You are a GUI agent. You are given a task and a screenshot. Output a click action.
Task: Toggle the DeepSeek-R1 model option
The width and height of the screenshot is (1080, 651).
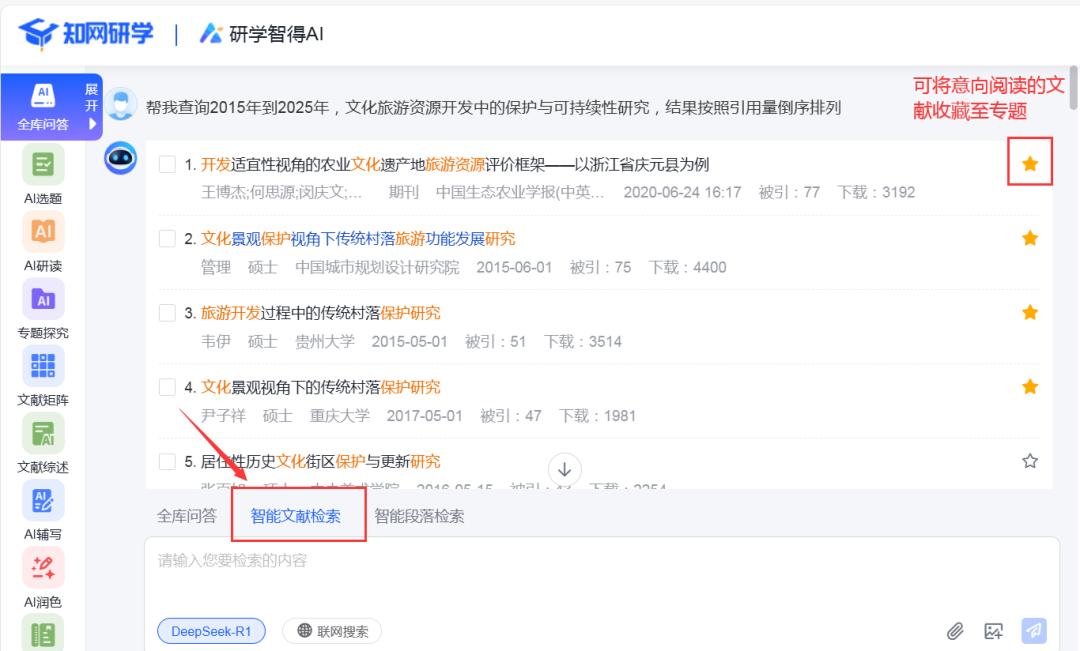(x=211, y=631)
